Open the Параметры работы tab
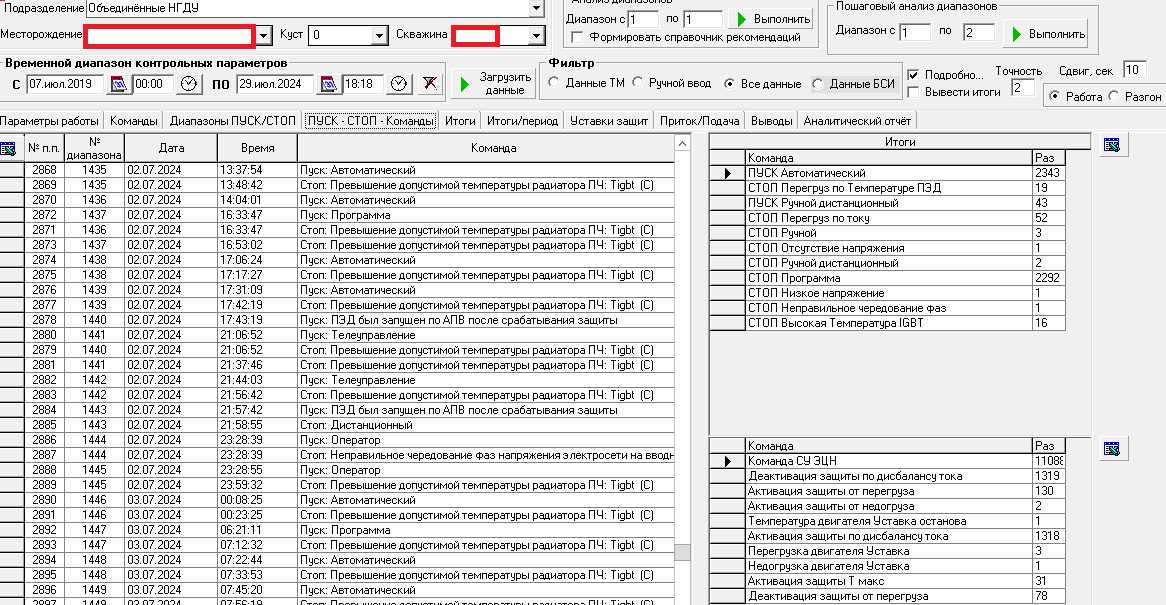This screenshot has height=605, width=1166. 50,120
